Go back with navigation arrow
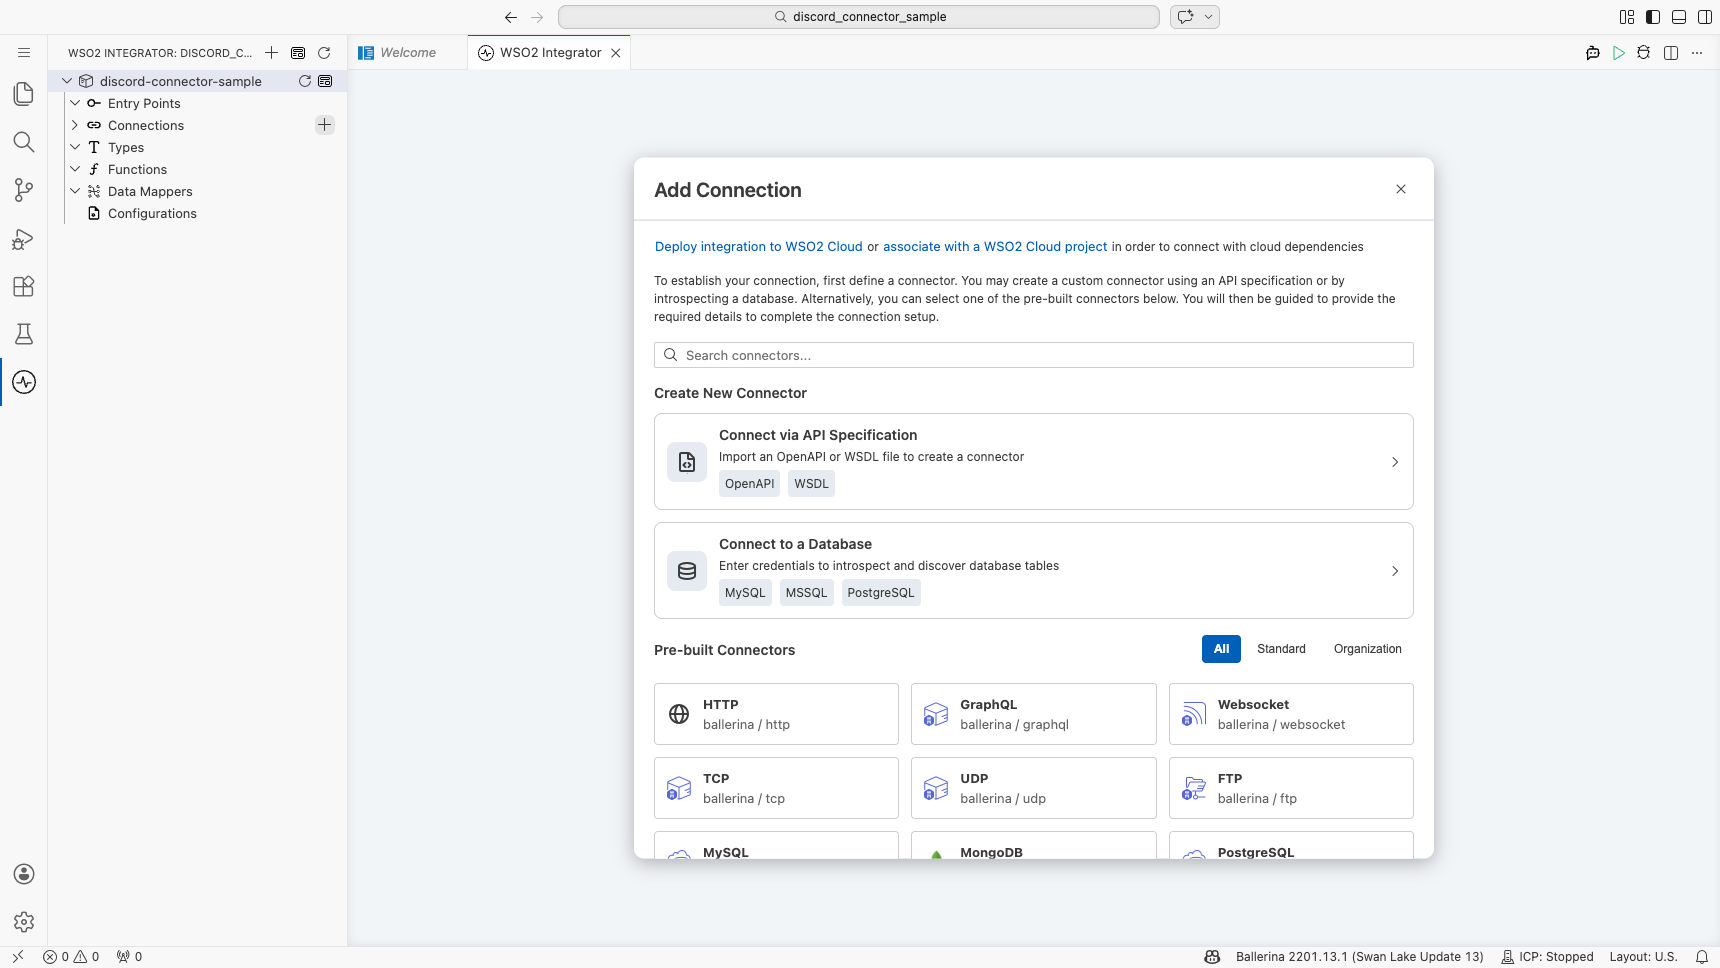The height and width of the screenshot is (968, 1720). pyautogui.click(x=511, y=17)
